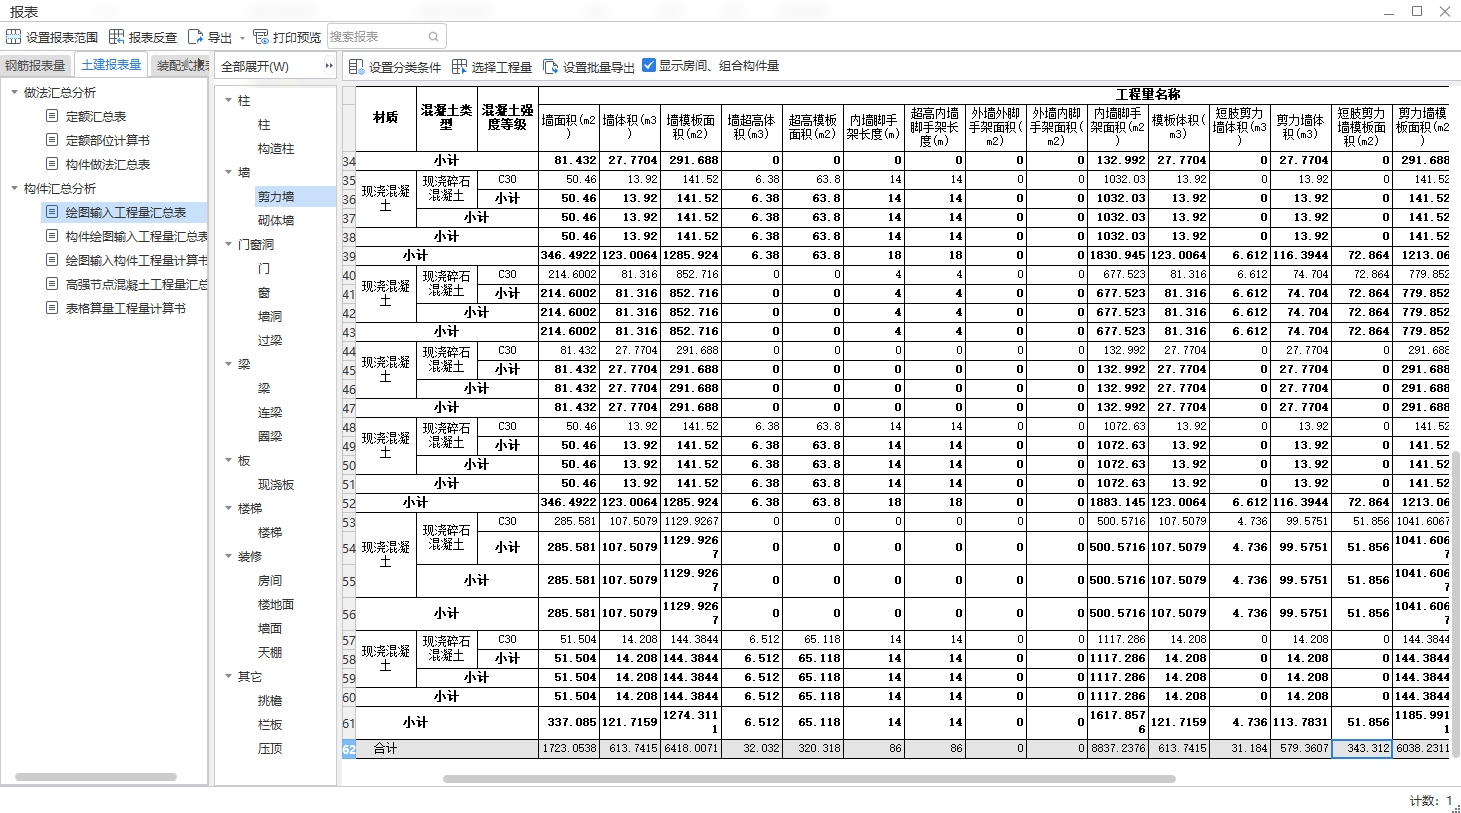This screenshot has height=813, width=1461.
Task: Select 楼地面 component type
Action: click(276, 604)
